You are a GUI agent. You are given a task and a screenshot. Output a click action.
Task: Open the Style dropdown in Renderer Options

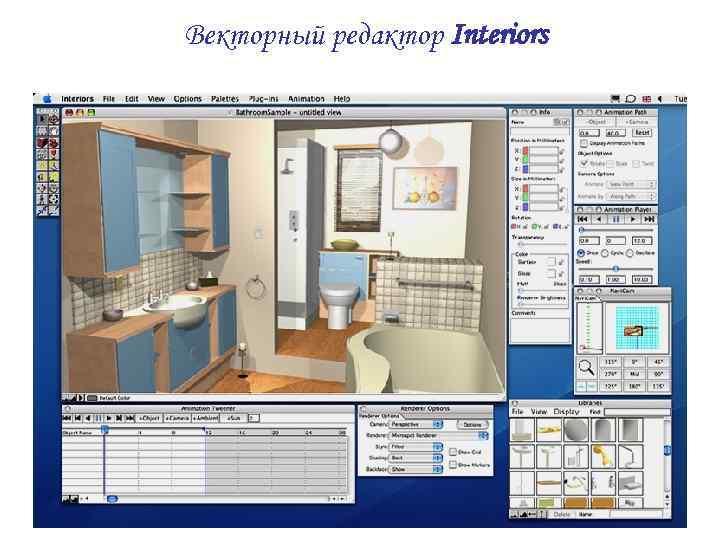tap(416, 446)
